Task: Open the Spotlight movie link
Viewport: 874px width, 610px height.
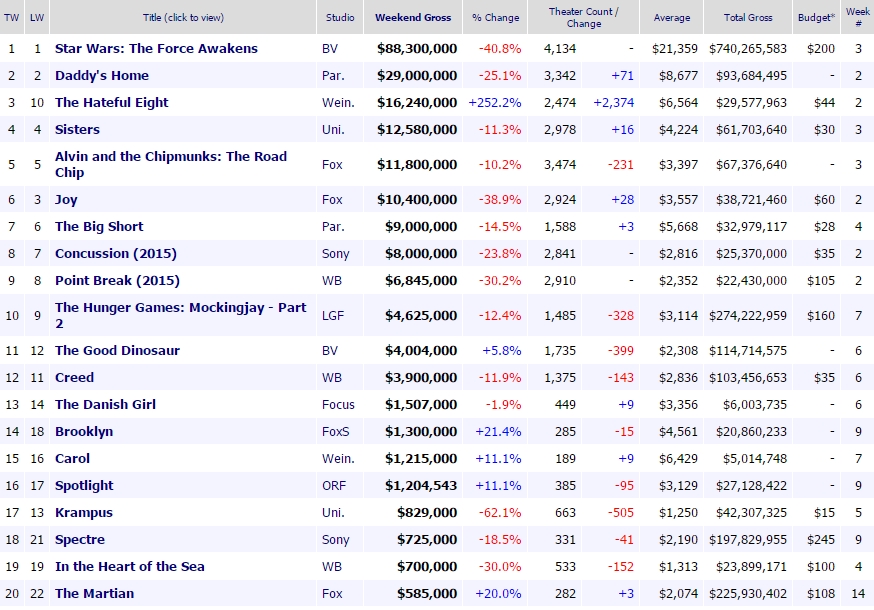Action: (84, 486)
